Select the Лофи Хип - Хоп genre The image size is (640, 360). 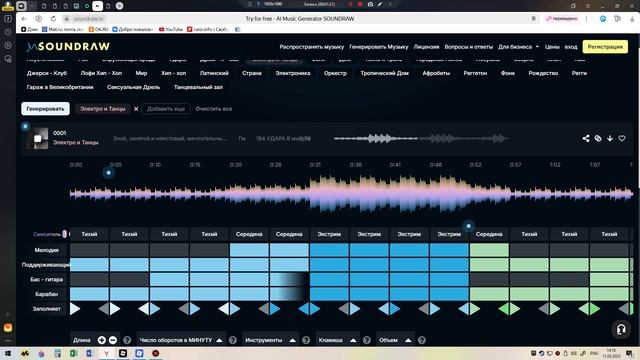pos(101,73)
